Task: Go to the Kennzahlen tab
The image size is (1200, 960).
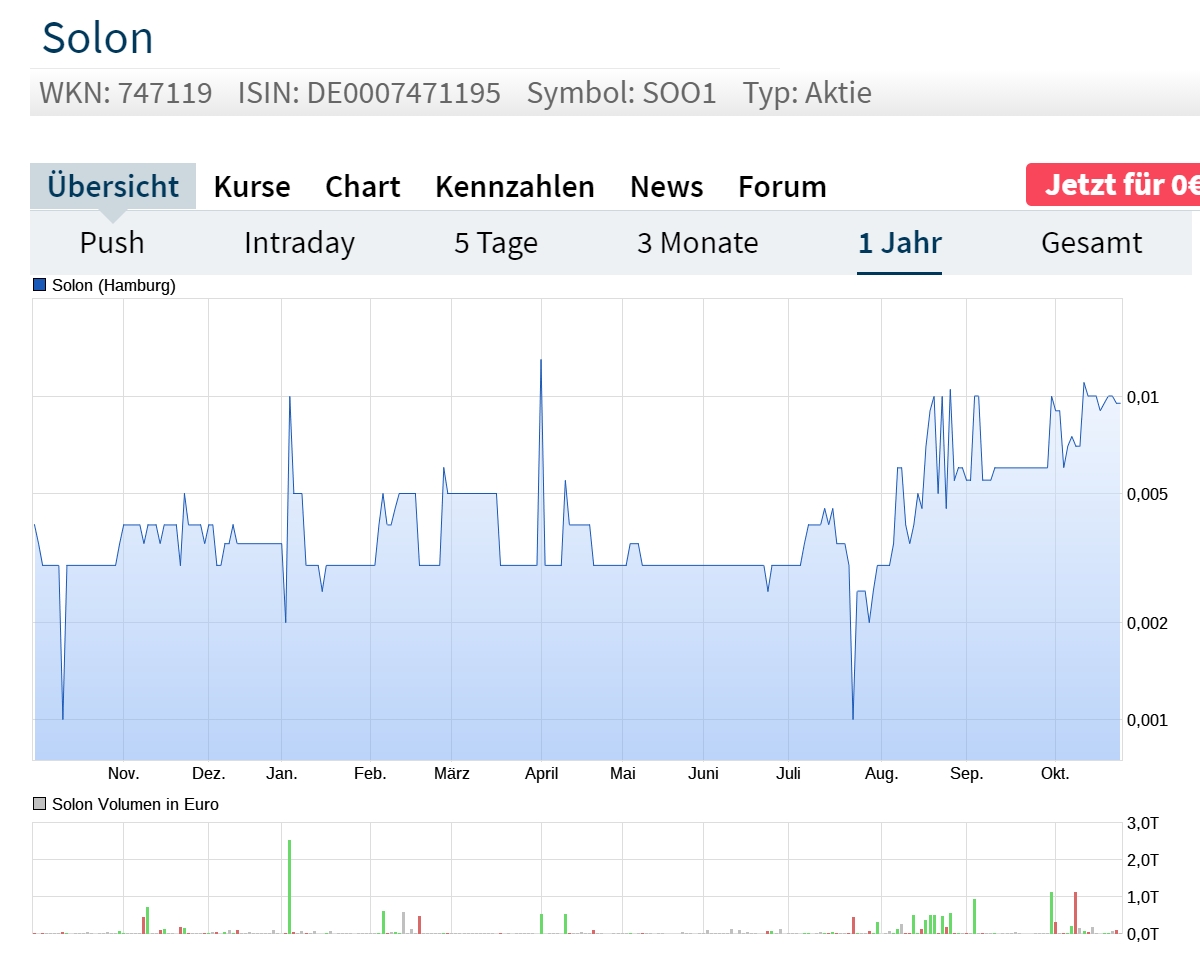Action: (515, 186)
